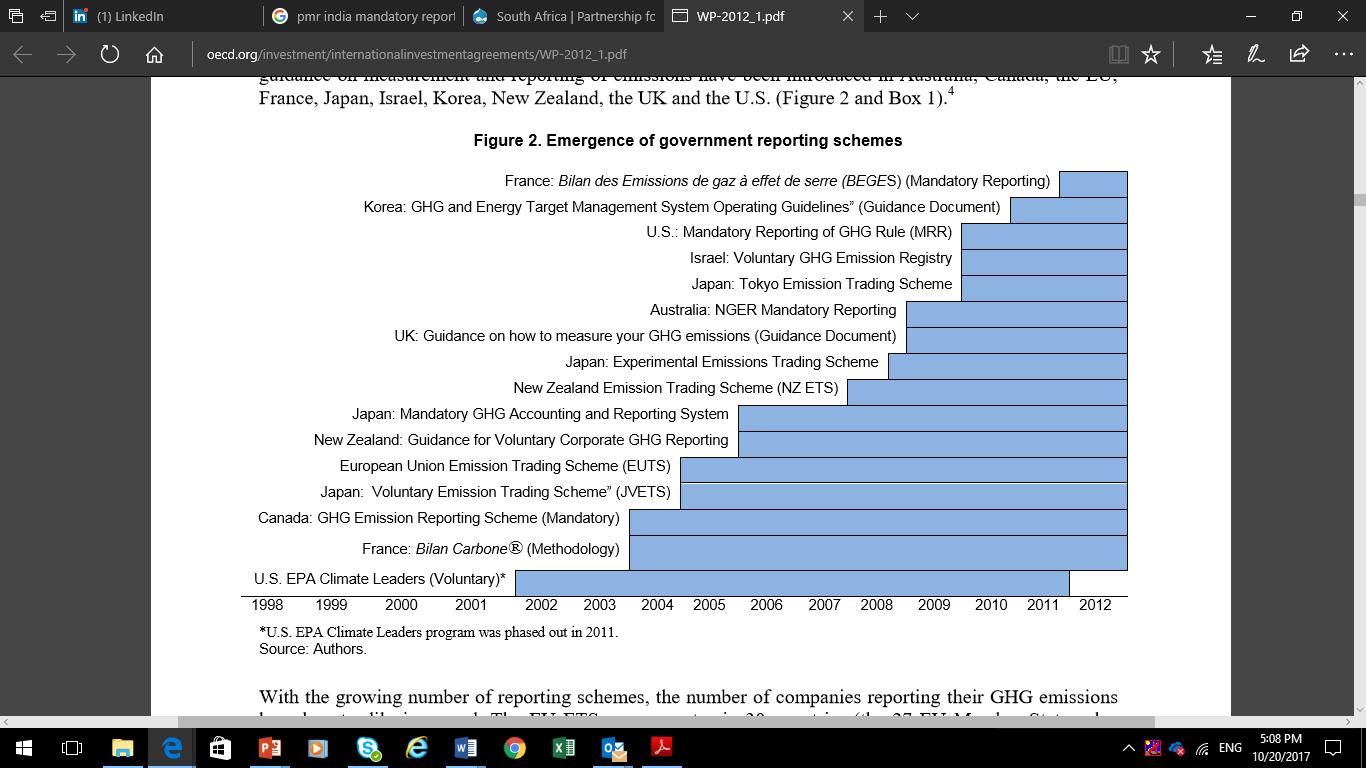Open Adobe Acrobat from taskbar
The height and width of the screenshot is (768, 1366).
tap(661, 747)
